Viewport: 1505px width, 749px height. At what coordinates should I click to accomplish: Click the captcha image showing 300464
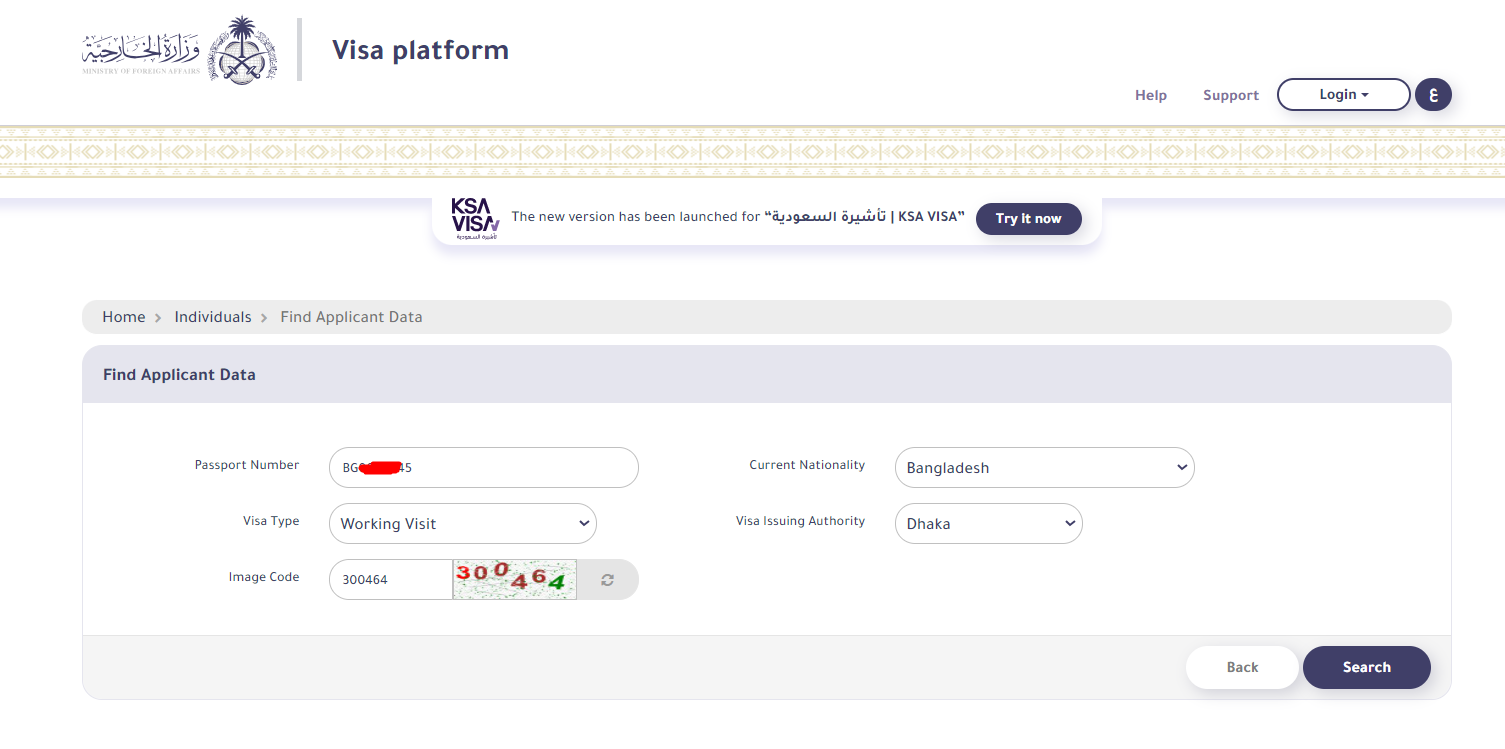click(x=514, y=579)
